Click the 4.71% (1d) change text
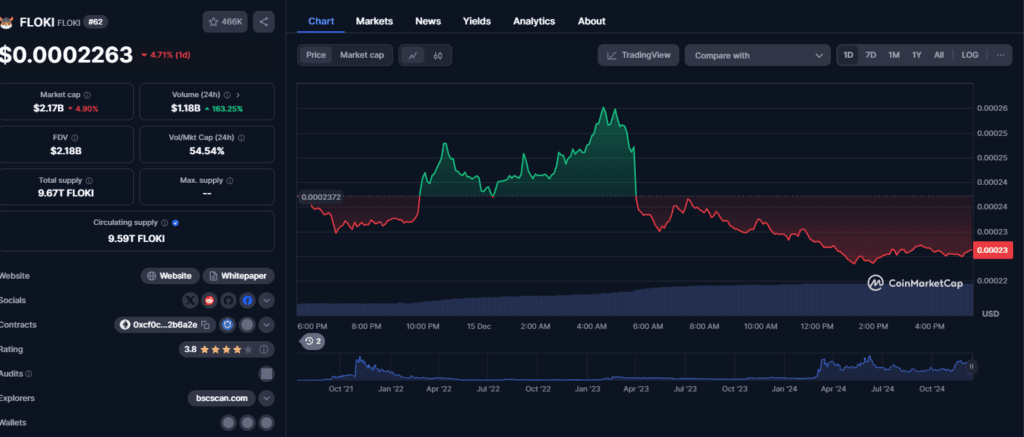 pos(166,55)
